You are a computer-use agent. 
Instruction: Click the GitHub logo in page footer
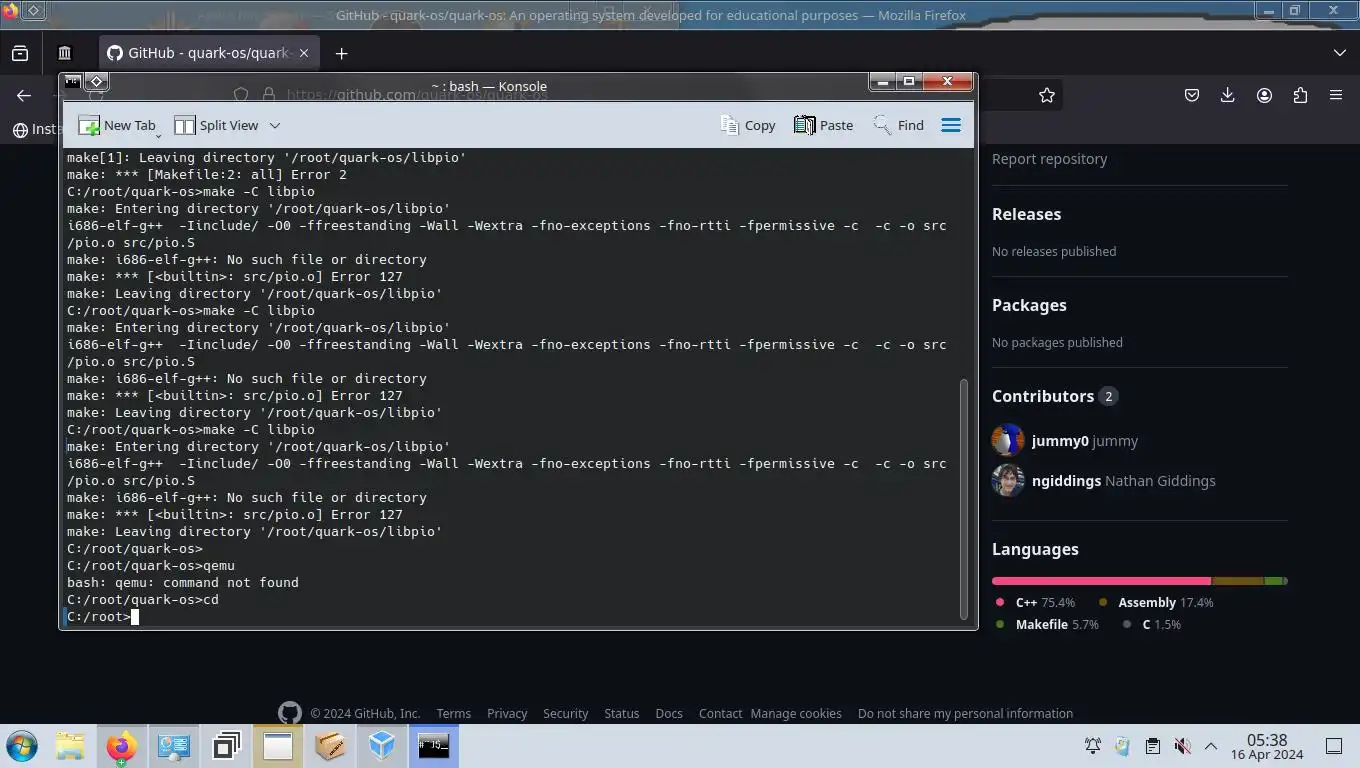pyautogui.click(x=289, y=713)
